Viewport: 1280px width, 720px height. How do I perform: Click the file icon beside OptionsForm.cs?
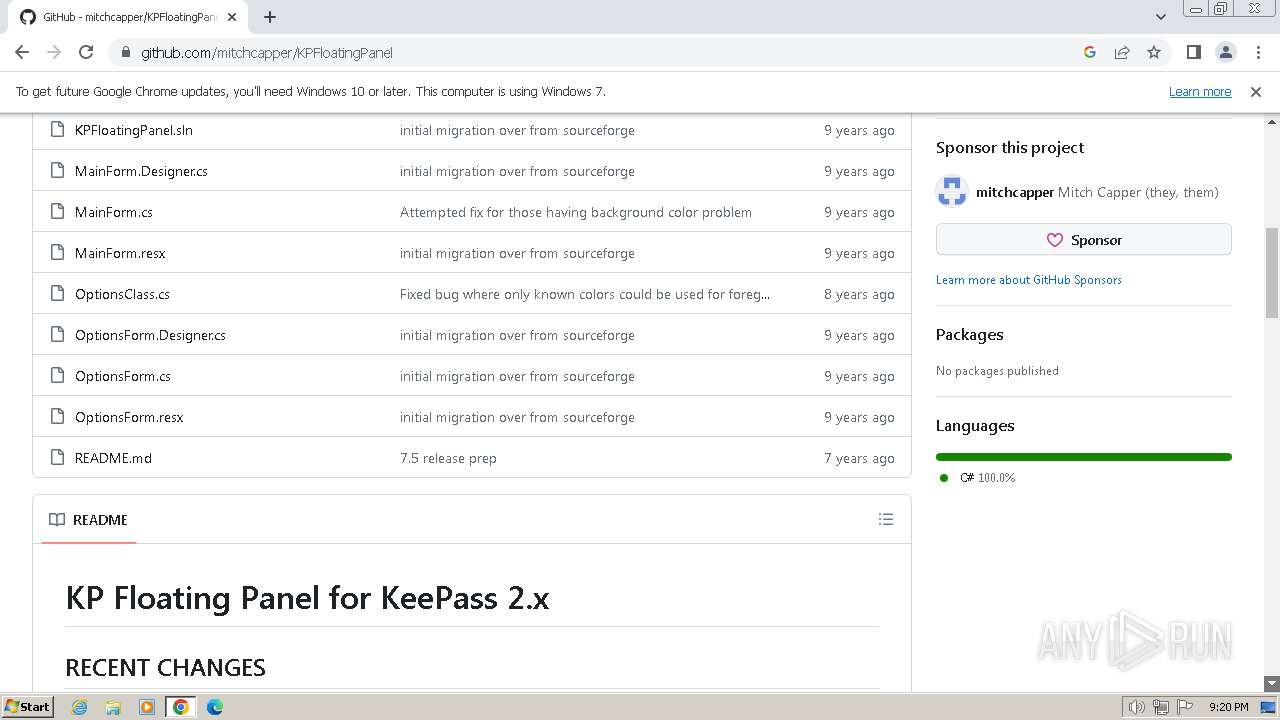pyautogui.click(x=58, y=376)
